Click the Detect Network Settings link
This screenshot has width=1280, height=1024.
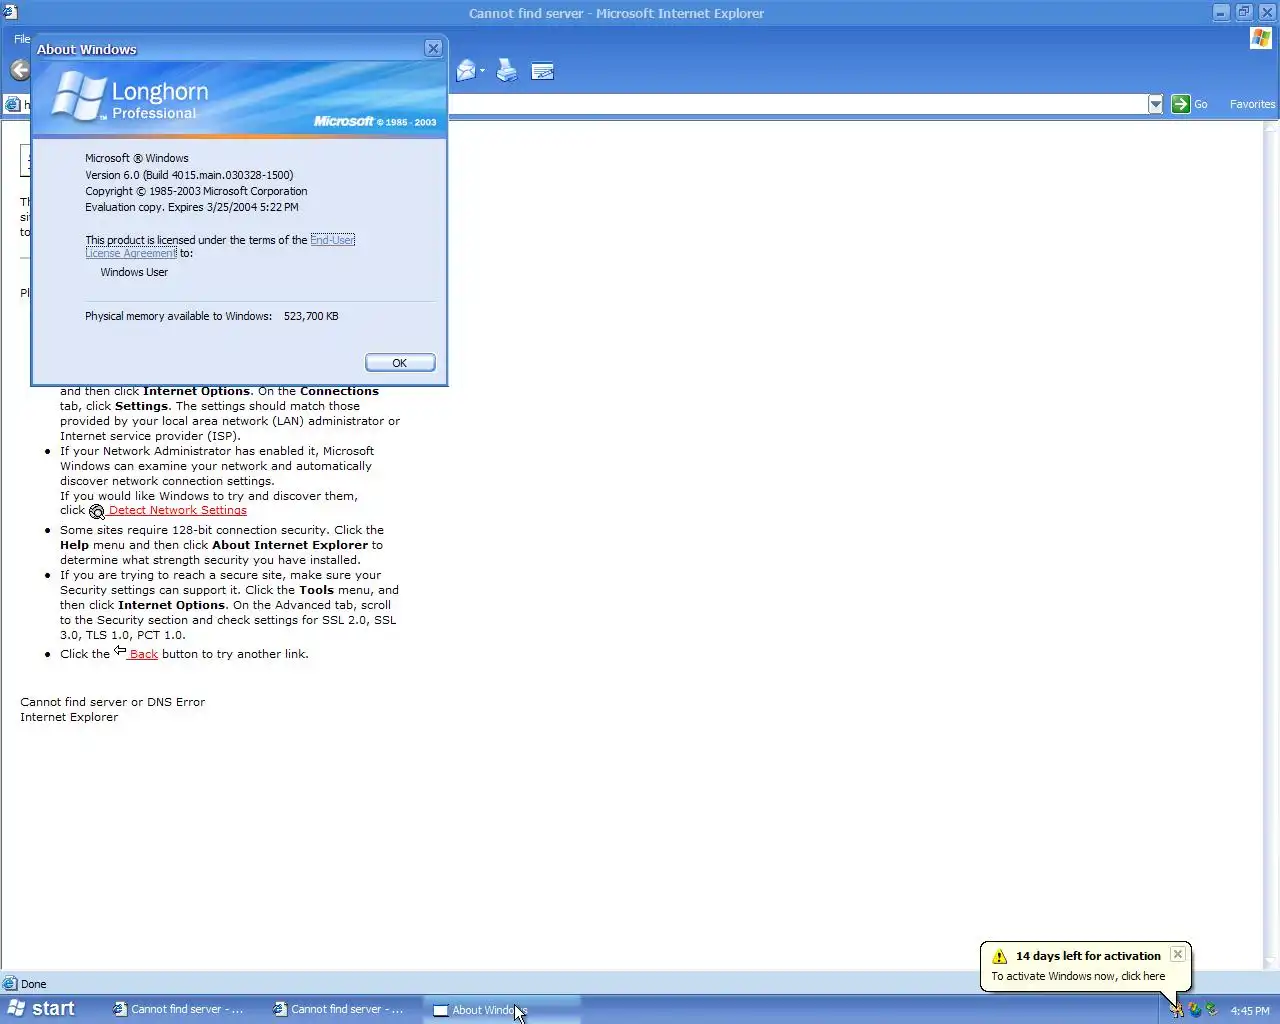177,510
